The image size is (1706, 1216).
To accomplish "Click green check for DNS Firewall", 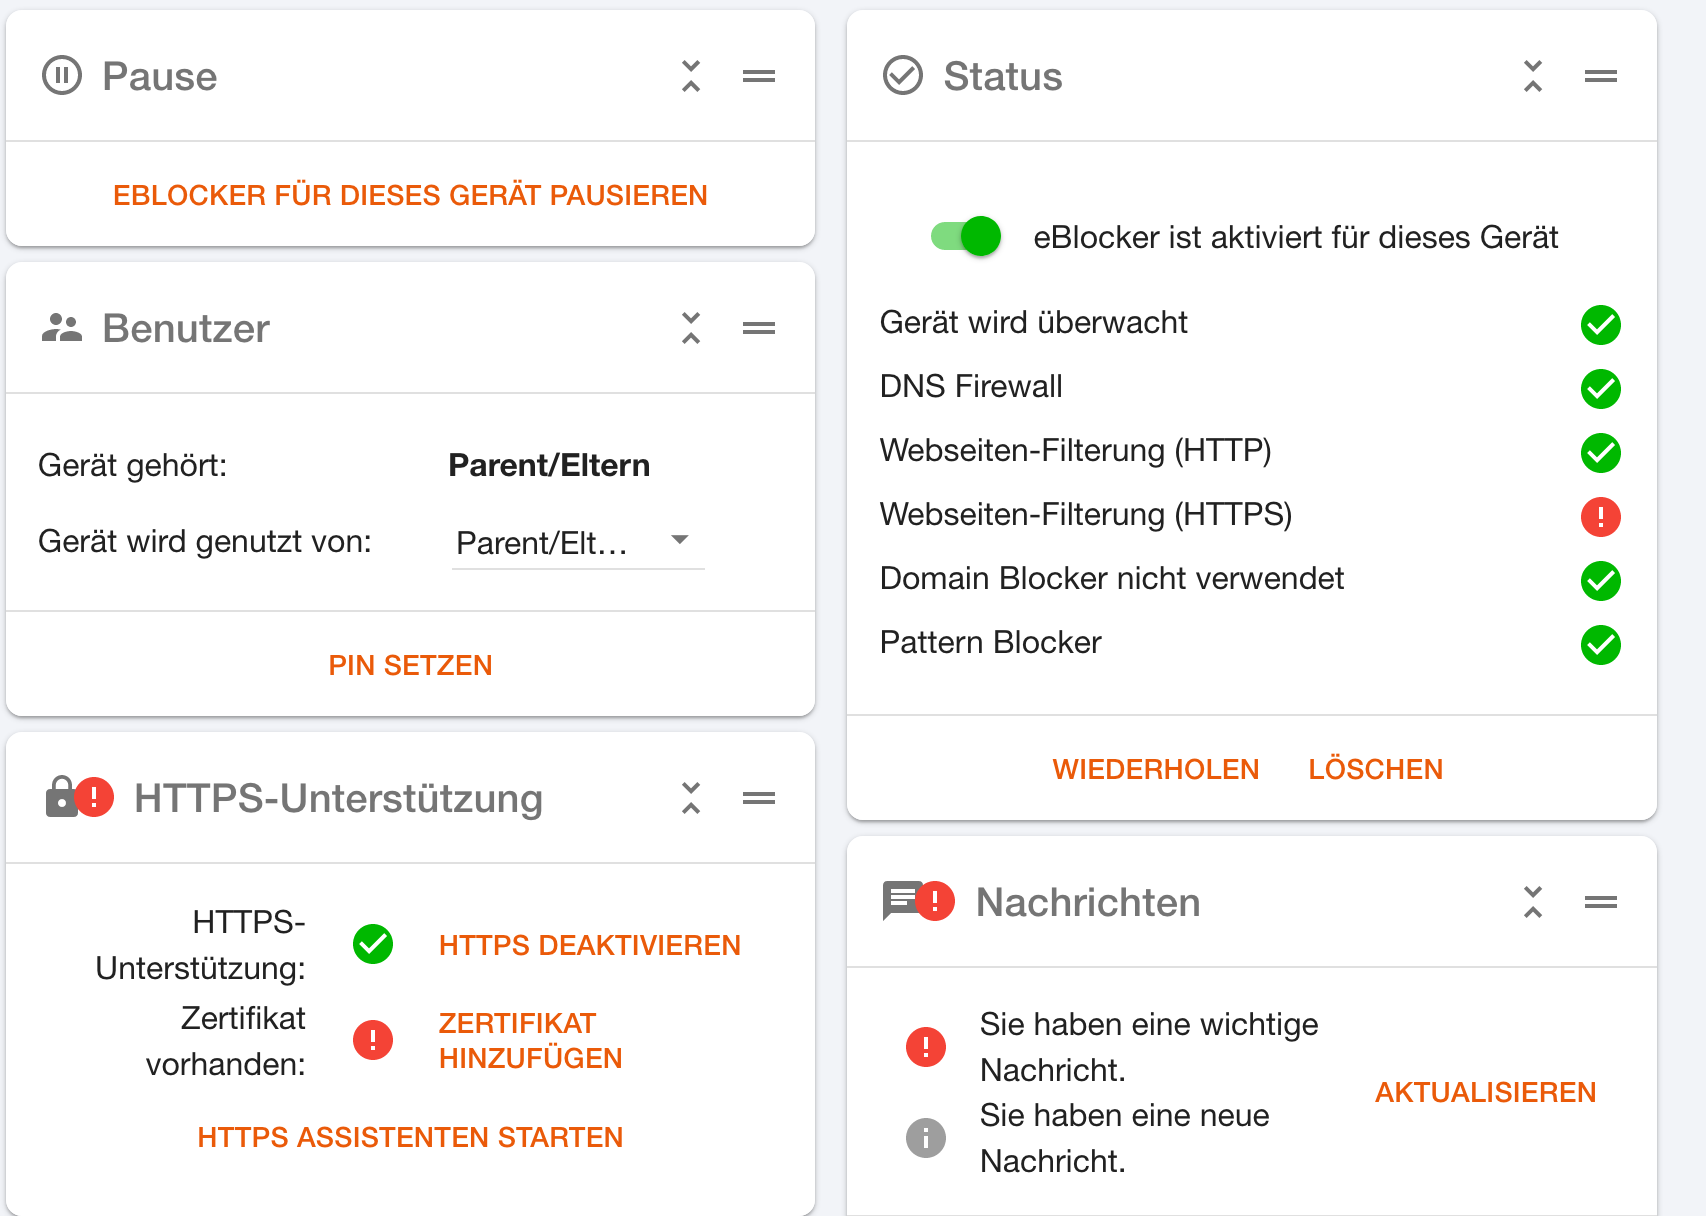I will [1601, 389].
